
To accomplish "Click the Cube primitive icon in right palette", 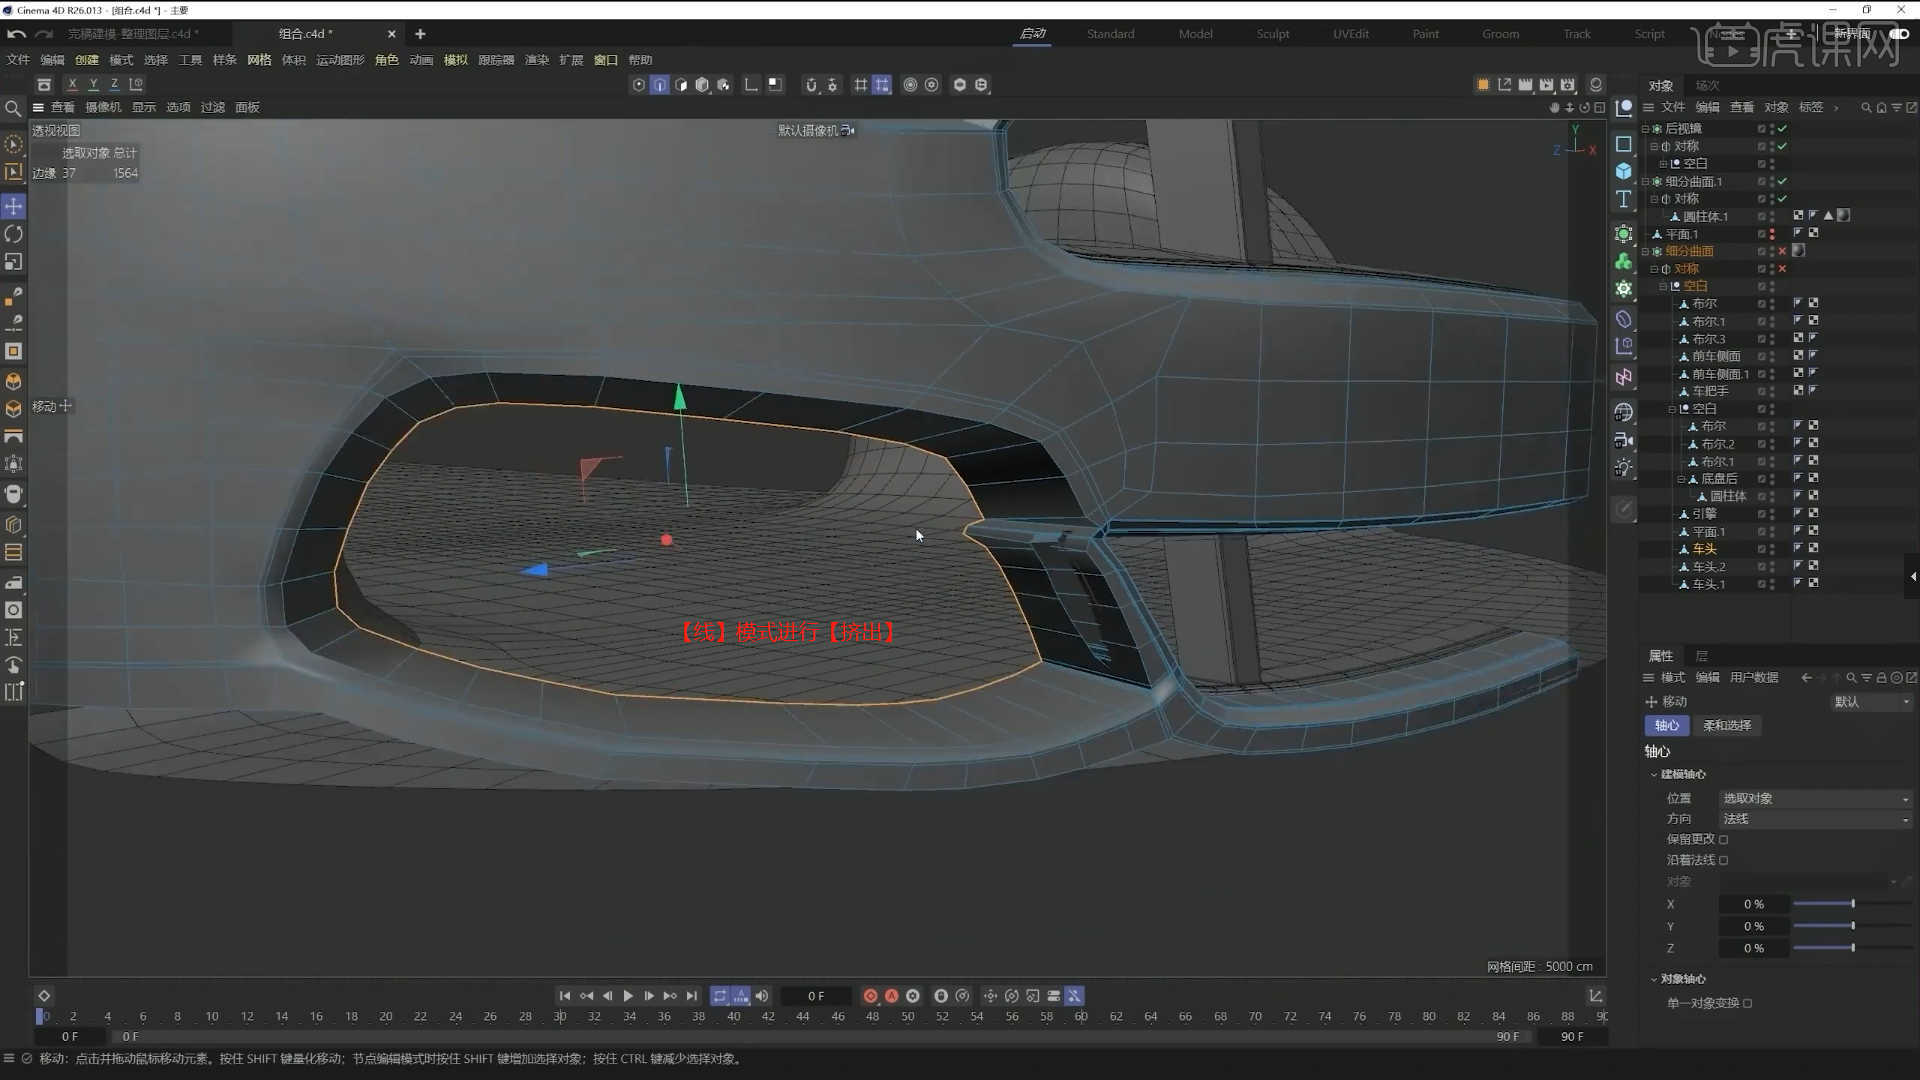I will [x=1624, y=171].
